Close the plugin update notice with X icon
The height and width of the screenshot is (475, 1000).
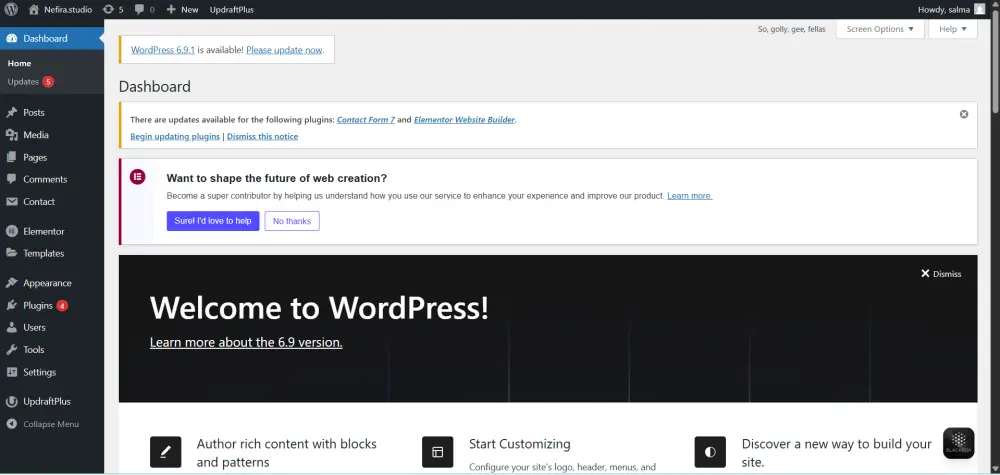point(964,114)
